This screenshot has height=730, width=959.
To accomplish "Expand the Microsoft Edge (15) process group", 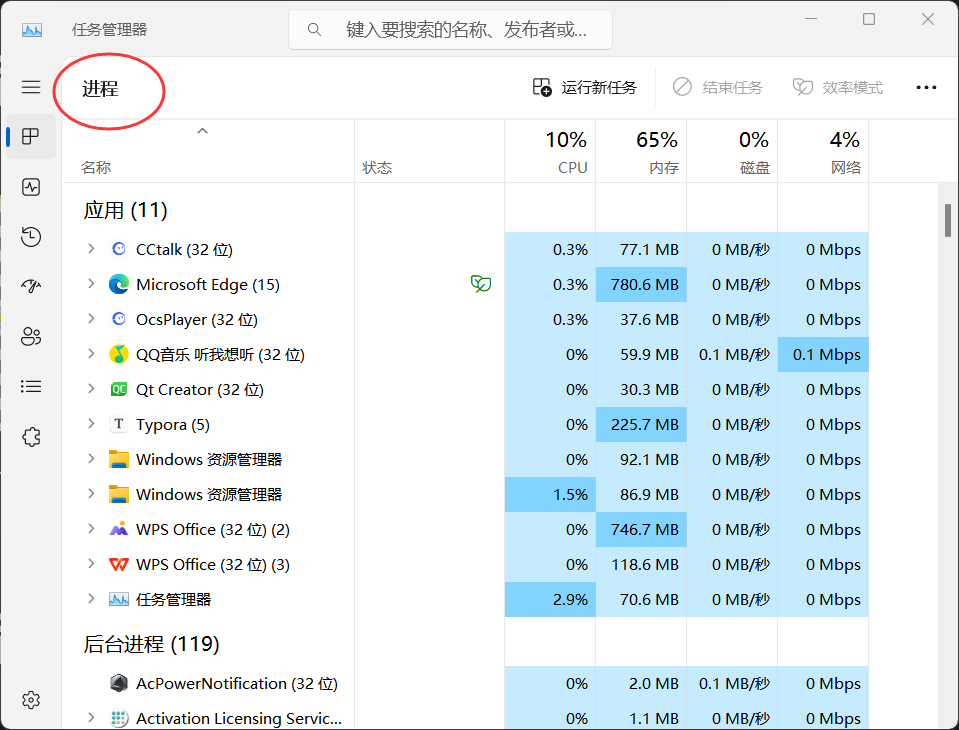I will [x=91, y=283].
